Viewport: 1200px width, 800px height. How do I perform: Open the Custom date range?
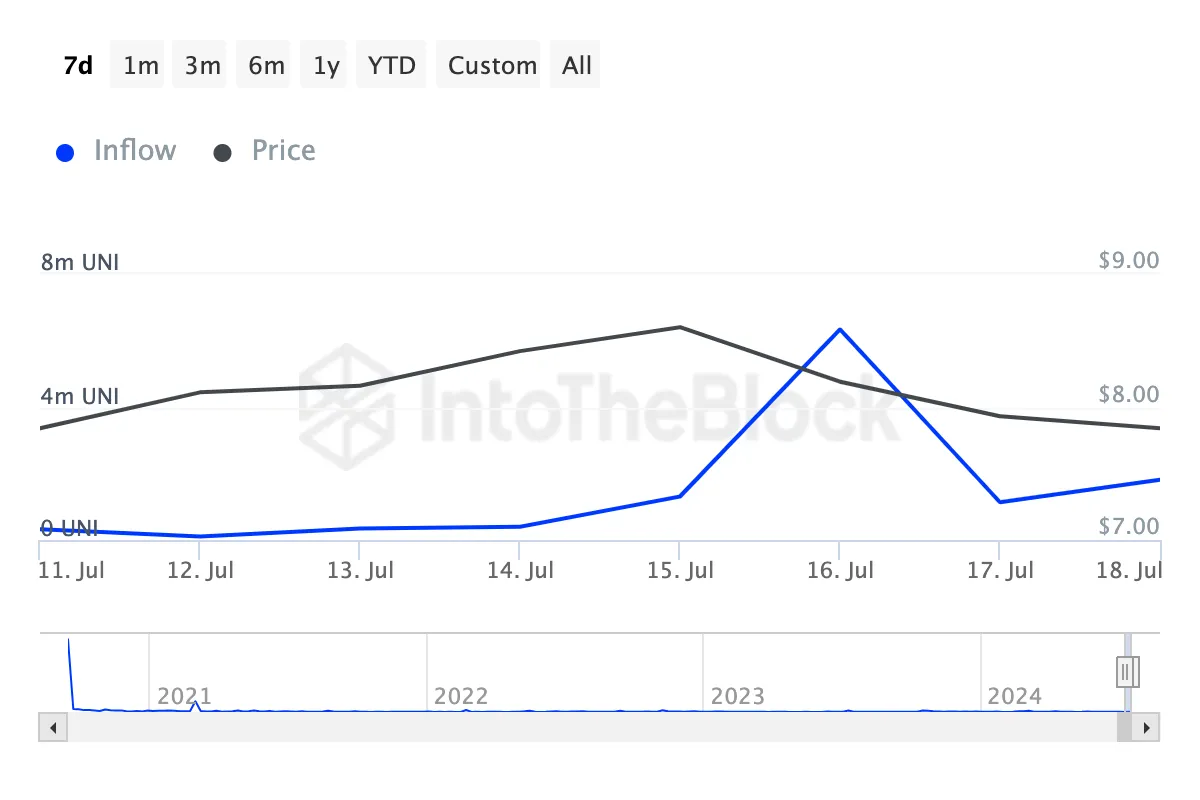coord(492,66)
